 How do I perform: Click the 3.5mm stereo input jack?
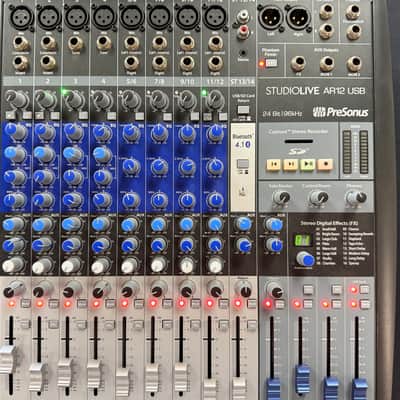[243, 52]
